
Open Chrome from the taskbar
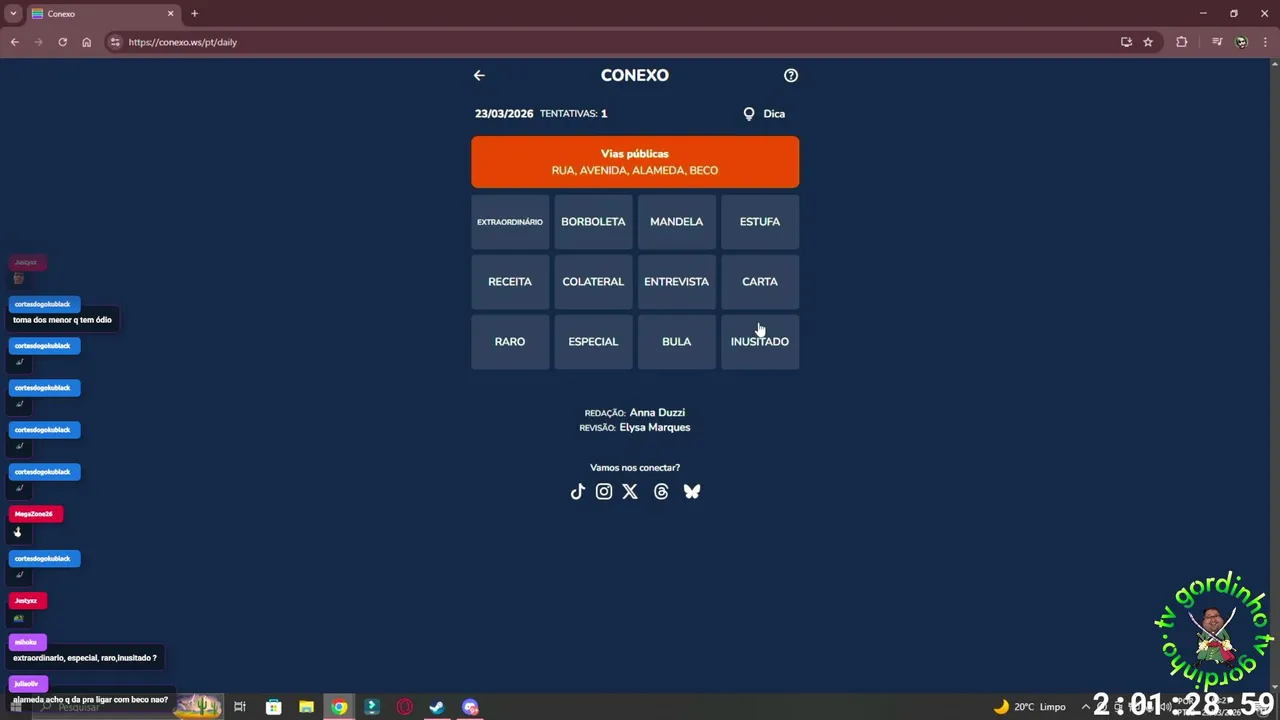[339, 707]
